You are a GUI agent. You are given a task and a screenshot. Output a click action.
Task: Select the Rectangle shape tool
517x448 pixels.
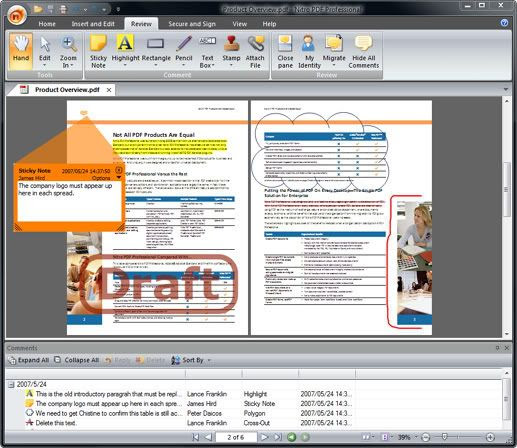pyautogui.click(x=156, y=52)
